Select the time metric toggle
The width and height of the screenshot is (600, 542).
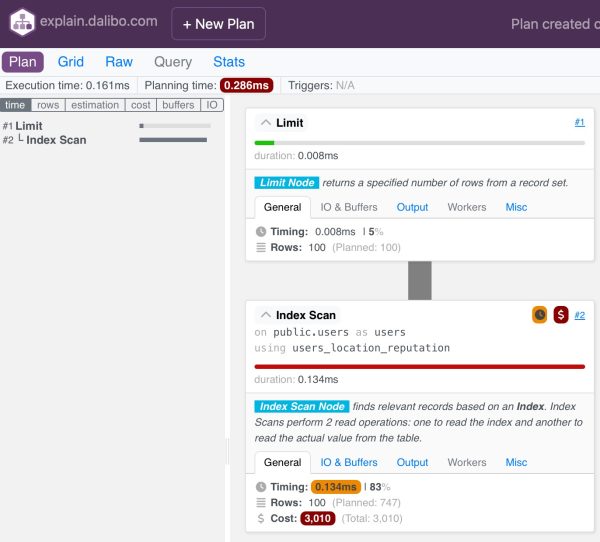16,105
